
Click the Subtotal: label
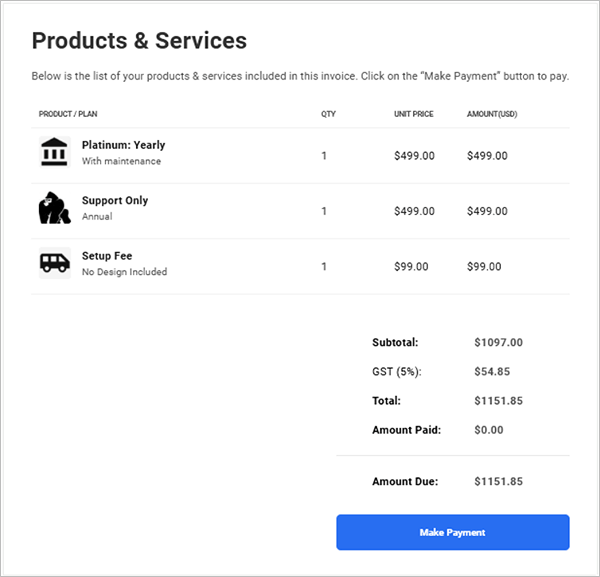pos(395,342)
